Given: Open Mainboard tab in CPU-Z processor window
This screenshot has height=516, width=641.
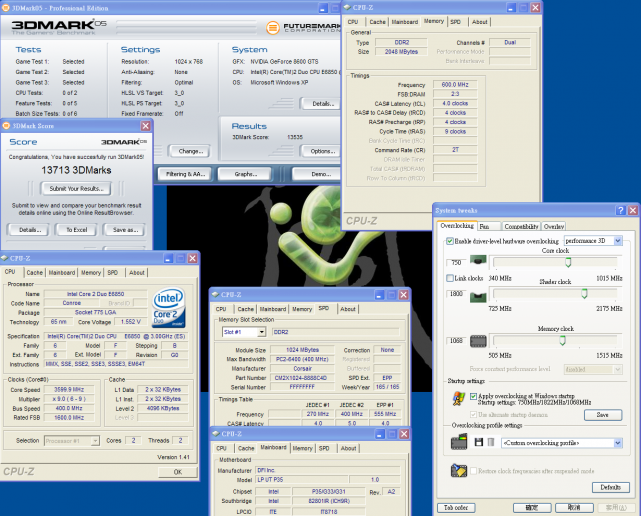Looking at the screenshot, I should (62, 273).
